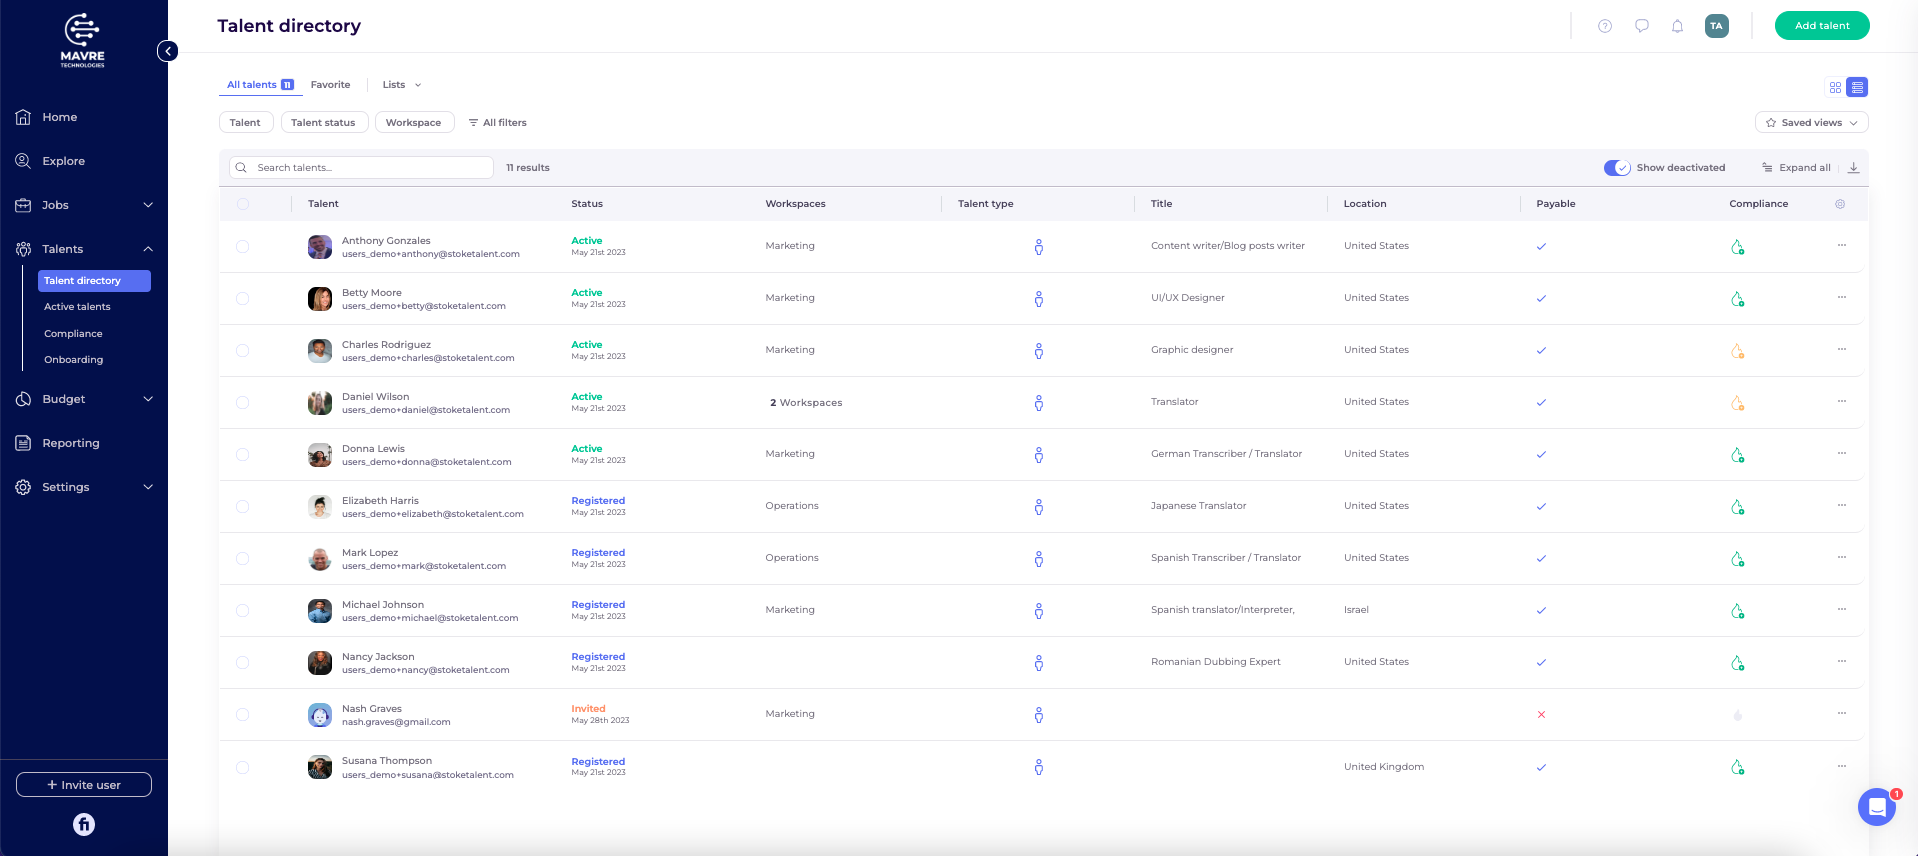Image resolution: width=1918 pixels, height=856 pixels.
Task: Click Expand all rows
Action: tap(1796, 168)
